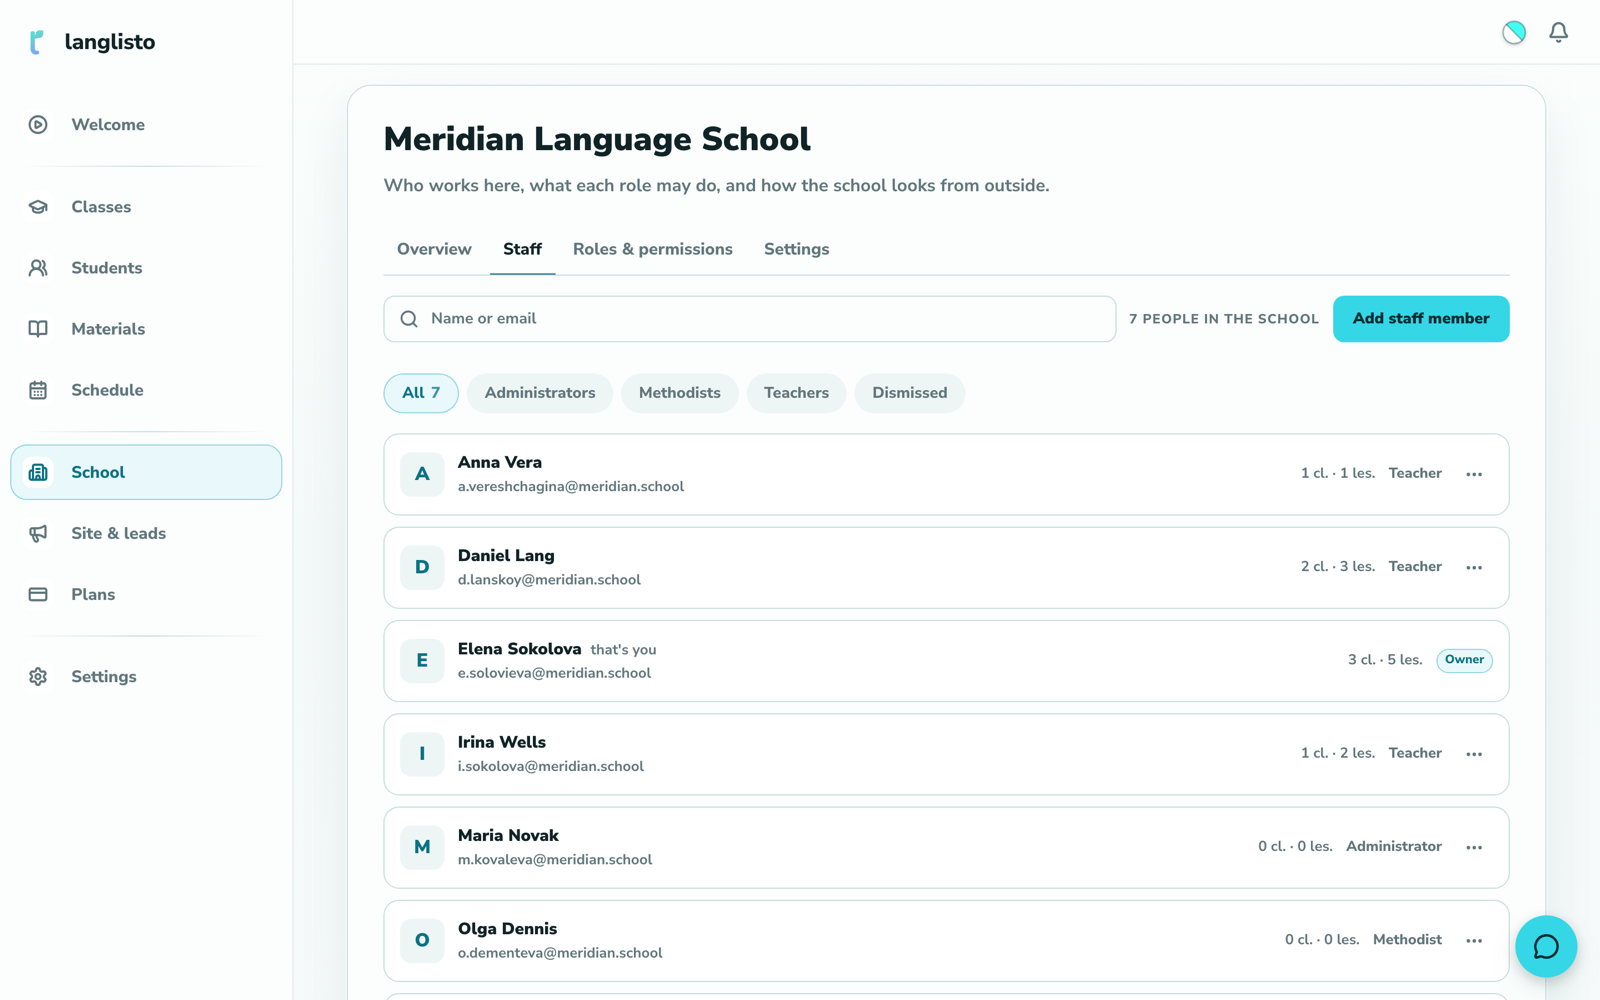
Task: Click the user avatar in header
Action: tap(1514, 32)
